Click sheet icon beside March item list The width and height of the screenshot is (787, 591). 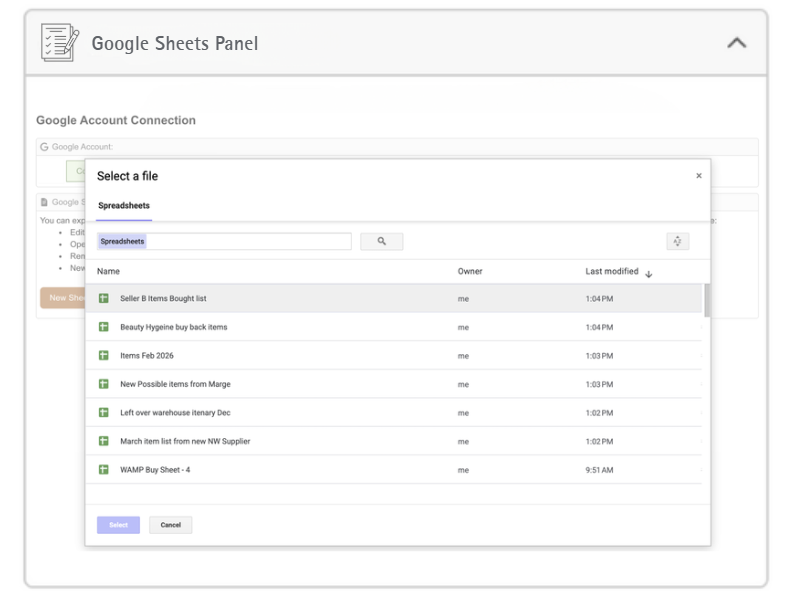click(x=103, y=441)
